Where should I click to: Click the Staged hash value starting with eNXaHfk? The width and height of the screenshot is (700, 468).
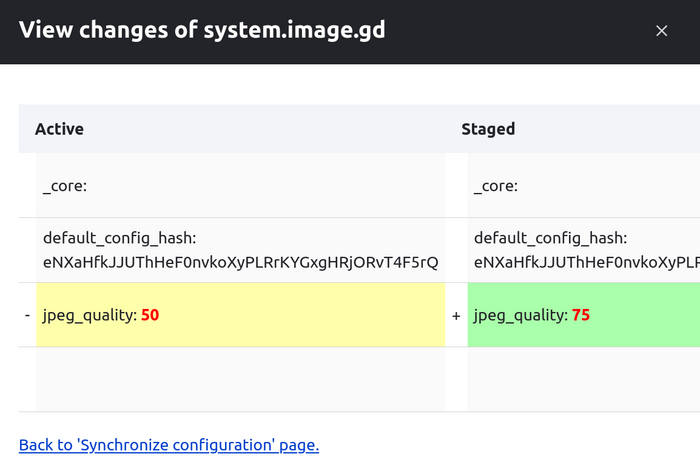pos(585,263)
